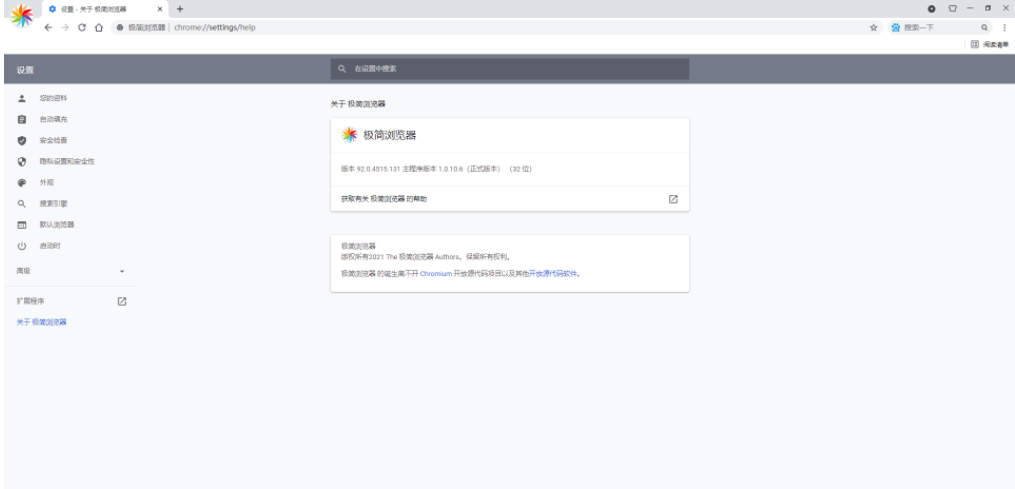The image size is (1015, 489).
Task: Bookmark this page with the star
Action: coord(873,27)
